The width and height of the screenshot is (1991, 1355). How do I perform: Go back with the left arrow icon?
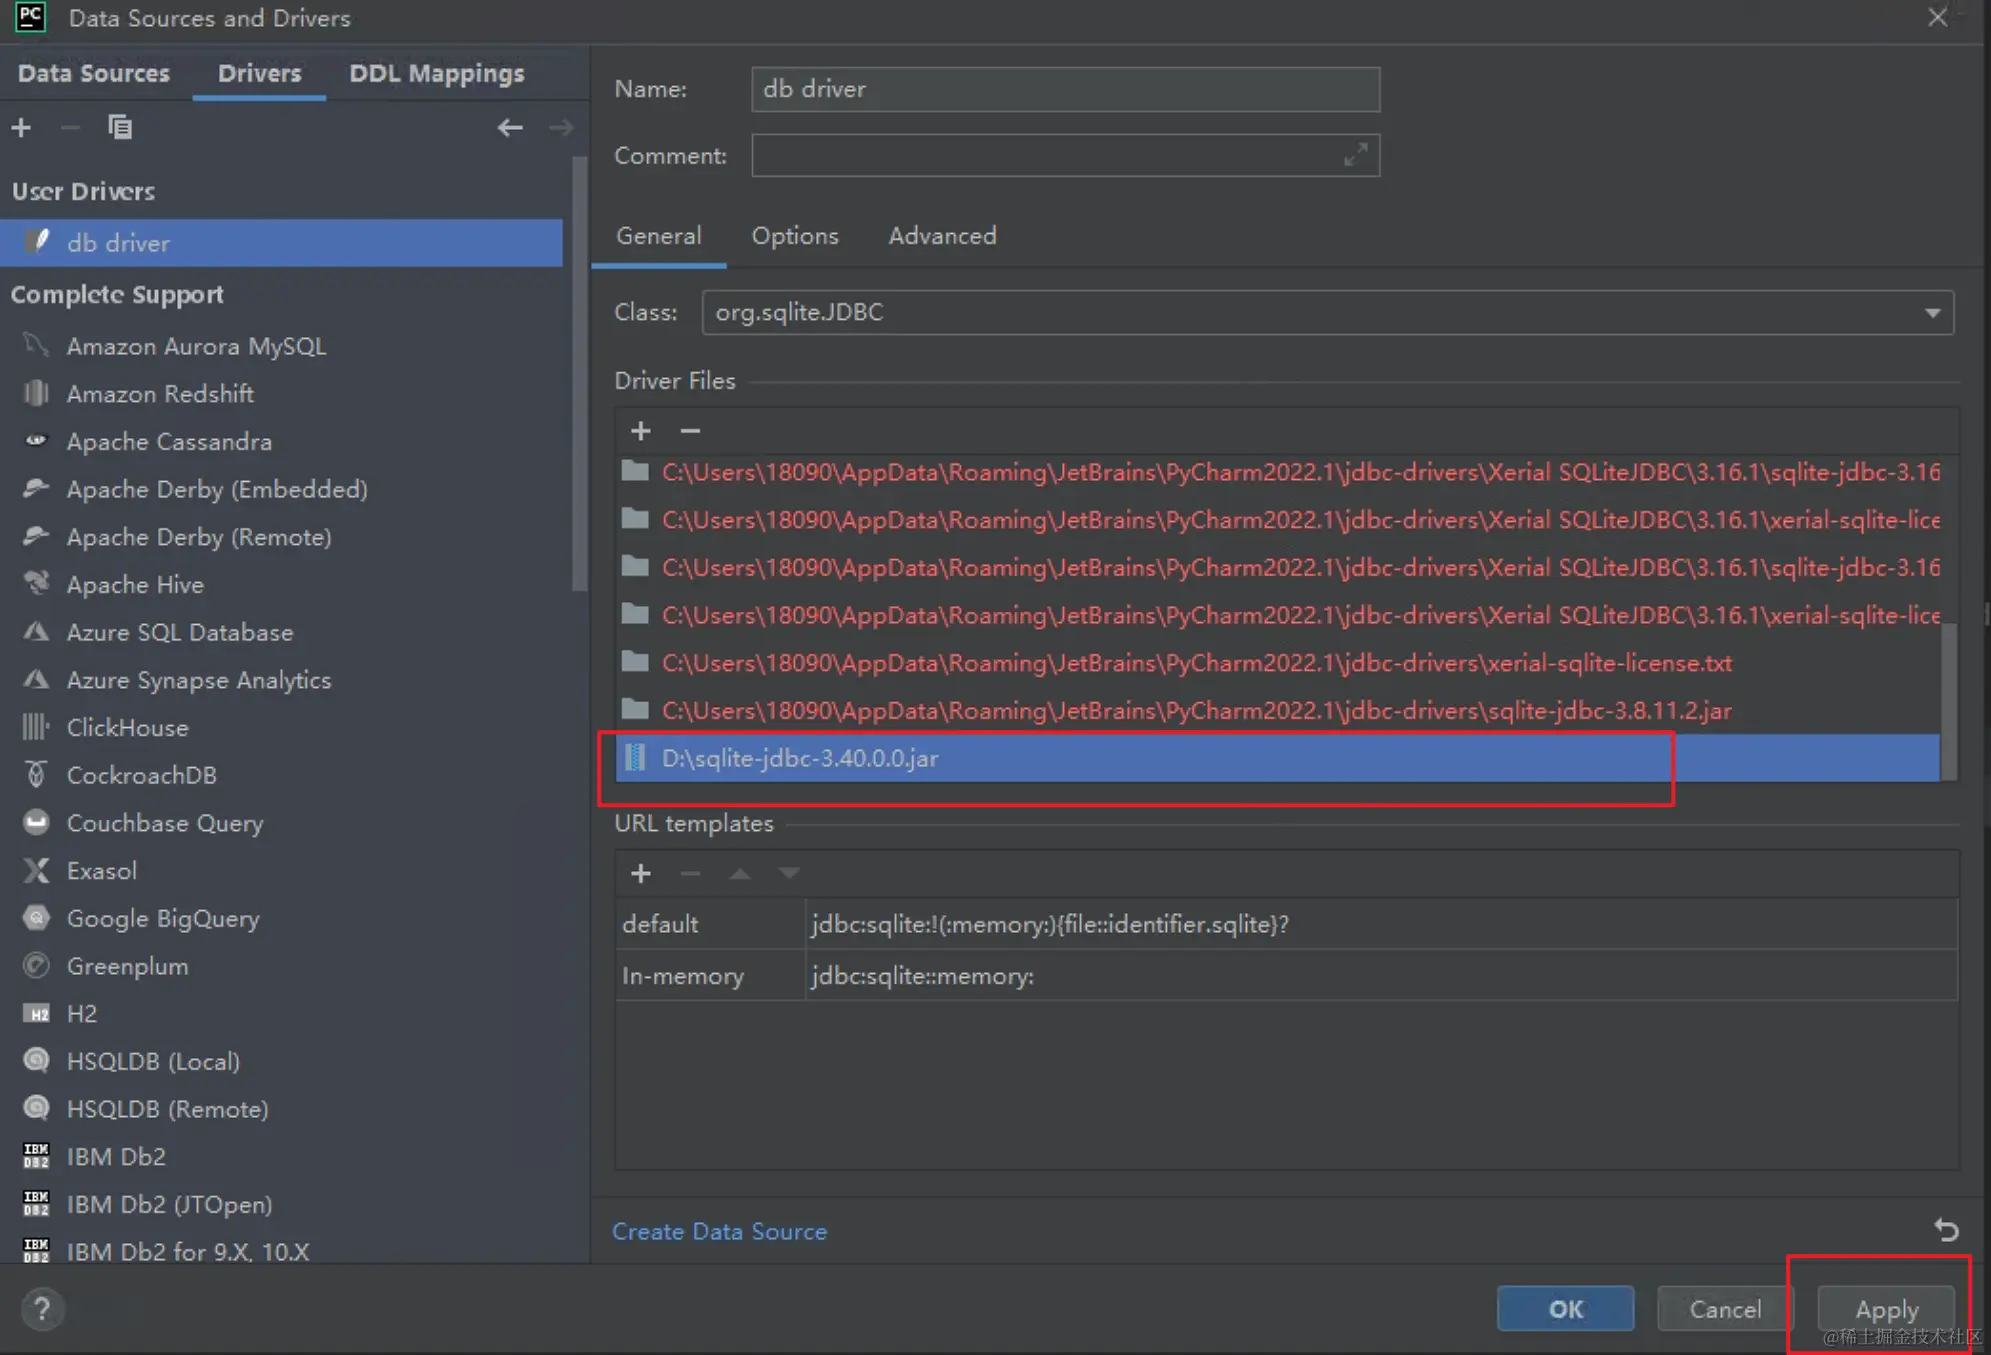point(510,128)
